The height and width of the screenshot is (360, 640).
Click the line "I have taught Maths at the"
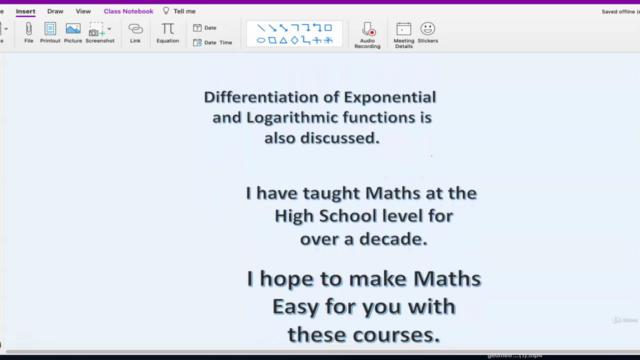[x=361, y=193]
